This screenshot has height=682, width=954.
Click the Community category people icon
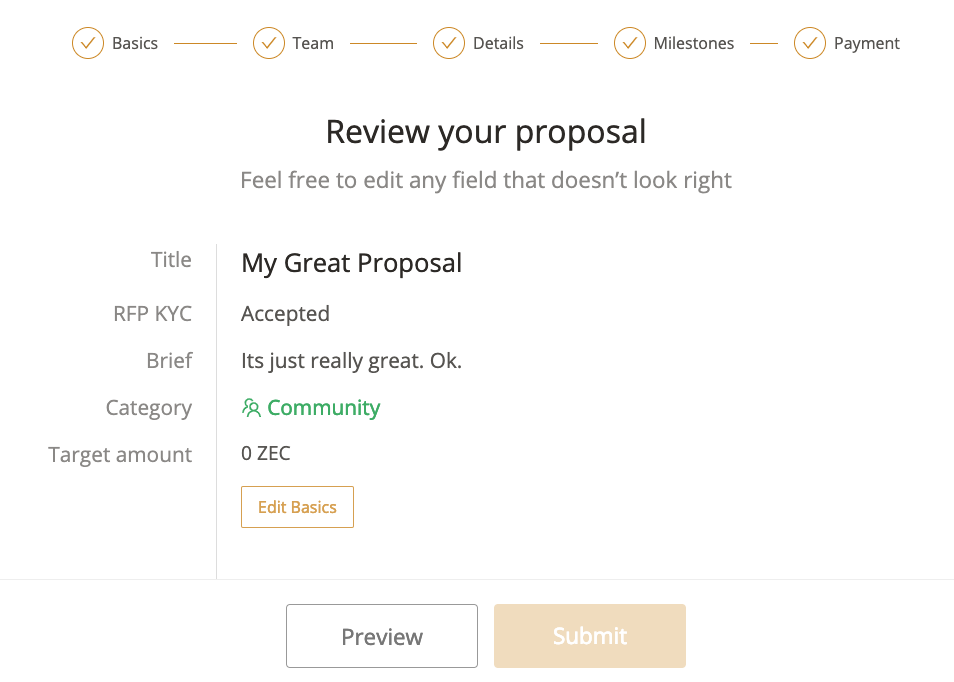click(x=251, y=408)
